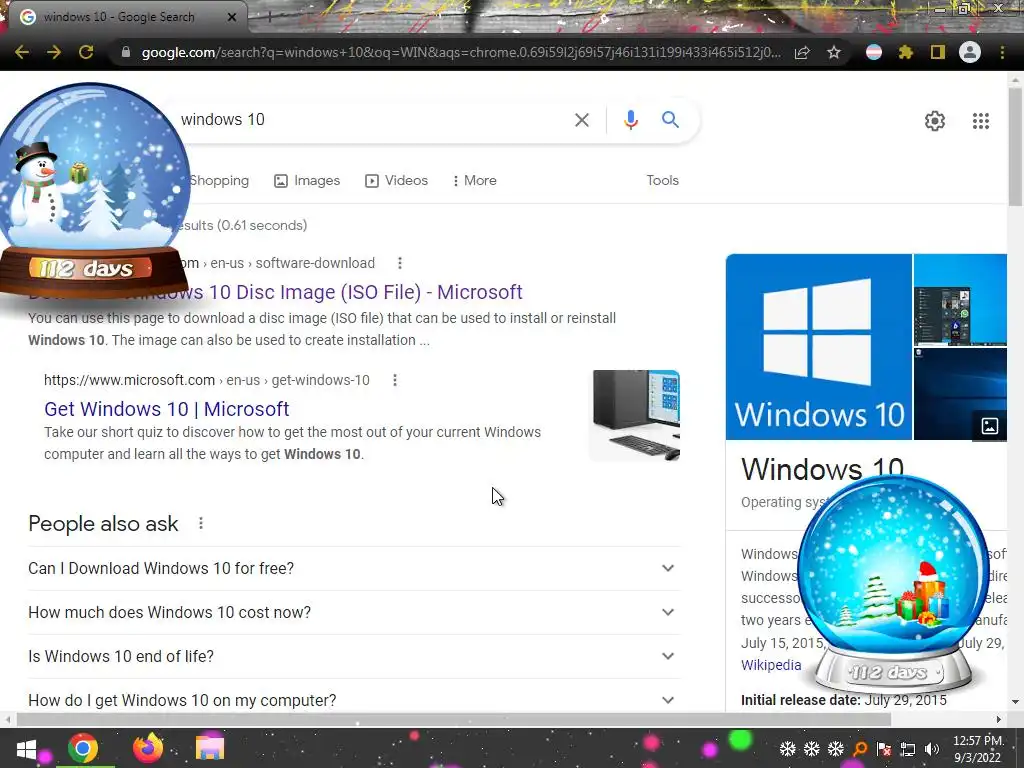Open the More search filters dropdown
This screenshot has height=768, width=1024.
coord(474,180)
